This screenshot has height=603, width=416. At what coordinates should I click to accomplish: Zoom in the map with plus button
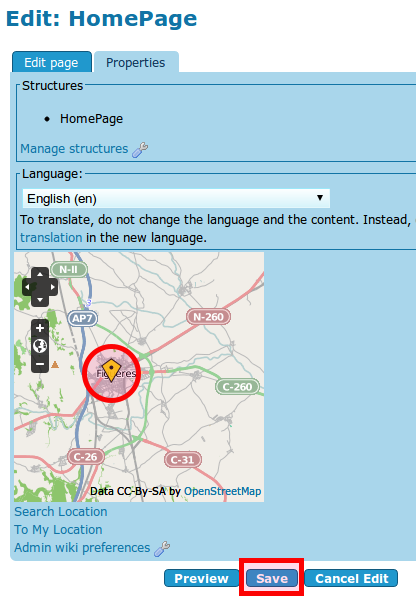pyautogui.click(x=40, y=328)
